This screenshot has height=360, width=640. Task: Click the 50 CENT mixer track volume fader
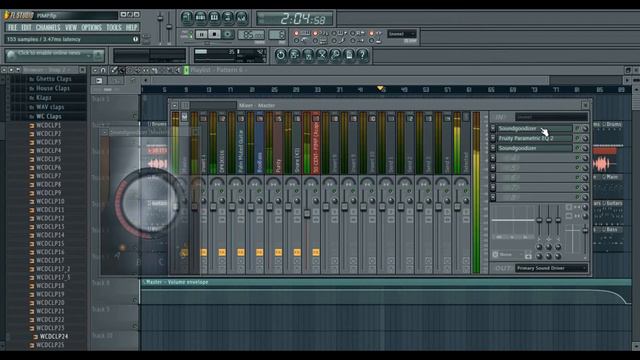(307, 214)
